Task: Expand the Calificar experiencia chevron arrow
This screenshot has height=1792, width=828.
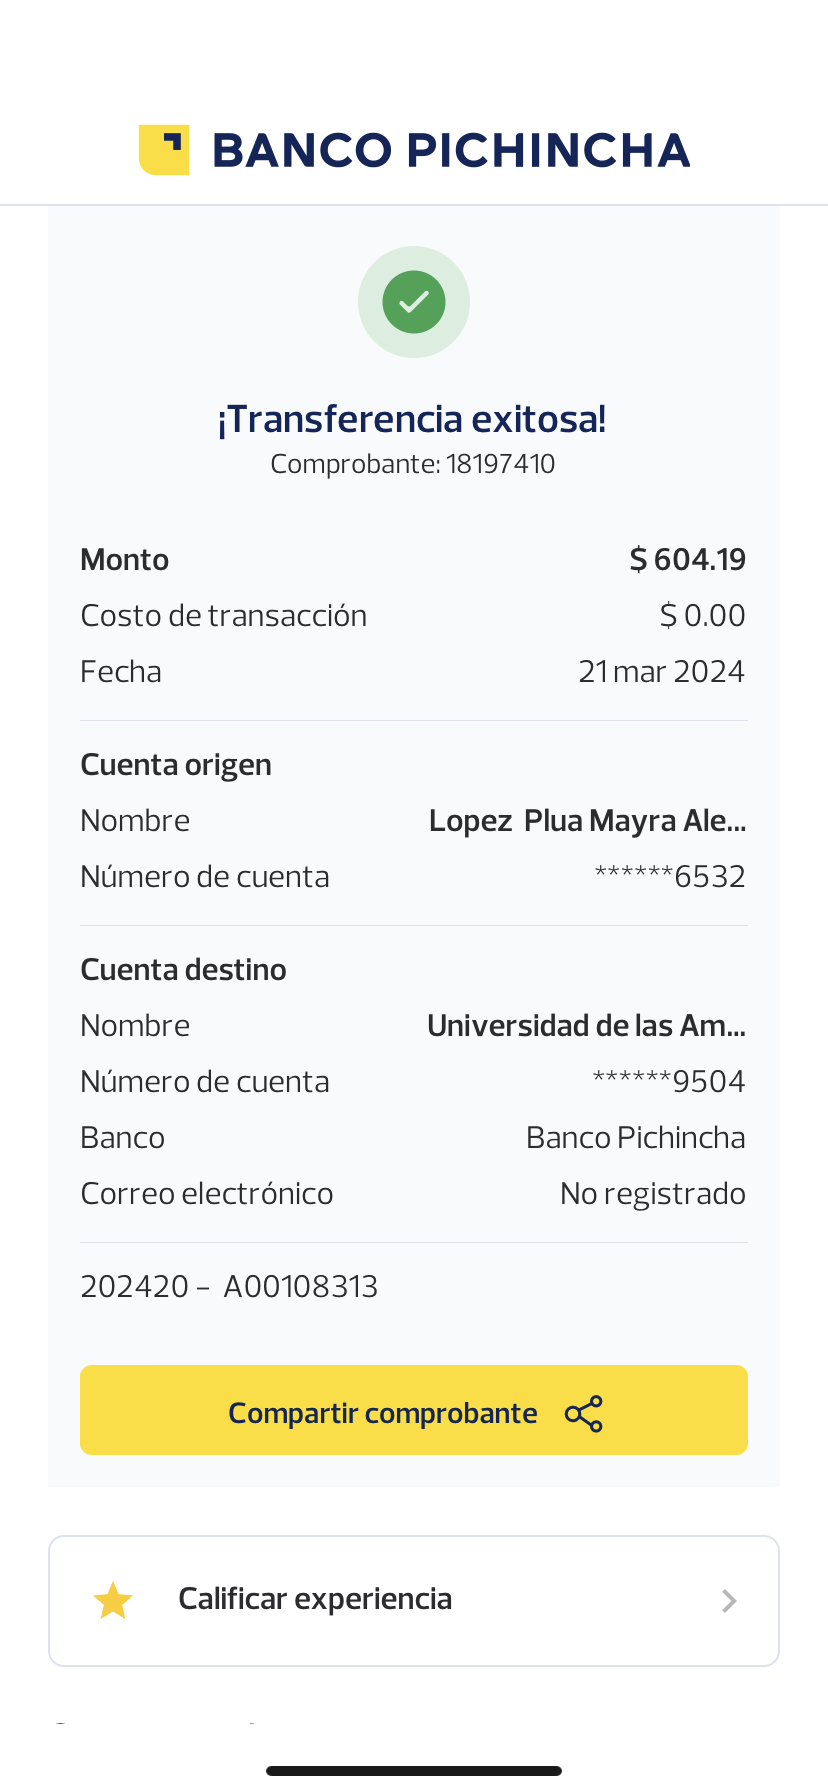Action: coord(730,1601)
